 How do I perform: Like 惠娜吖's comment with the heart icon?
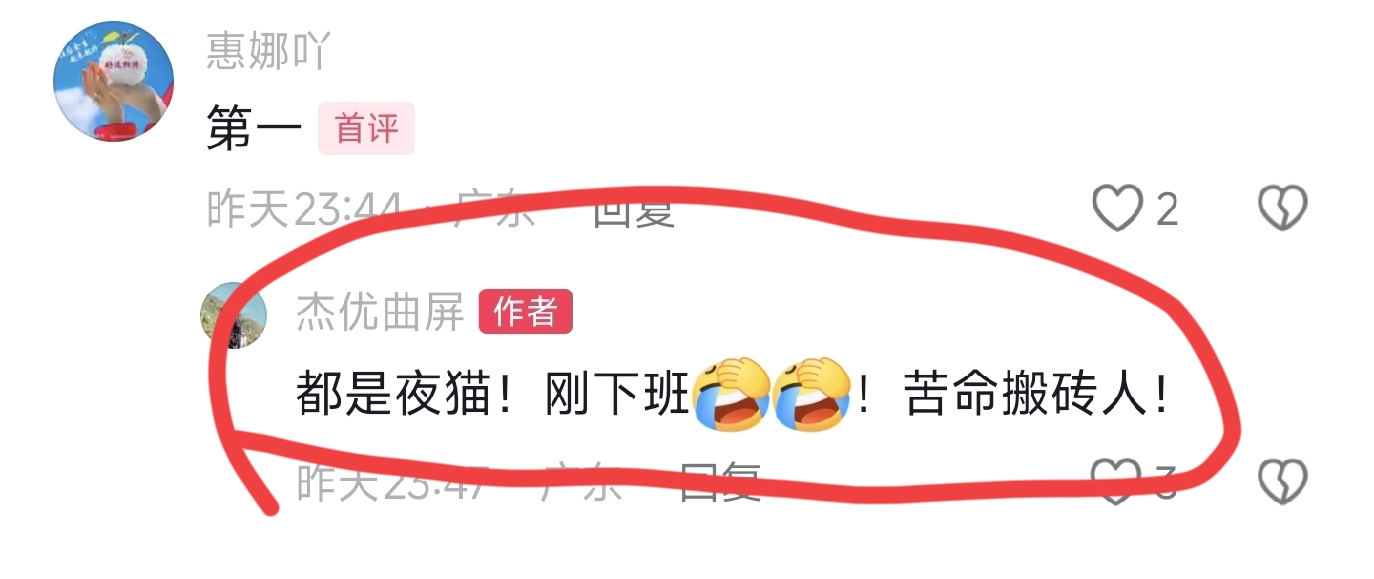pyautogui.click(x=1117, y=209)
